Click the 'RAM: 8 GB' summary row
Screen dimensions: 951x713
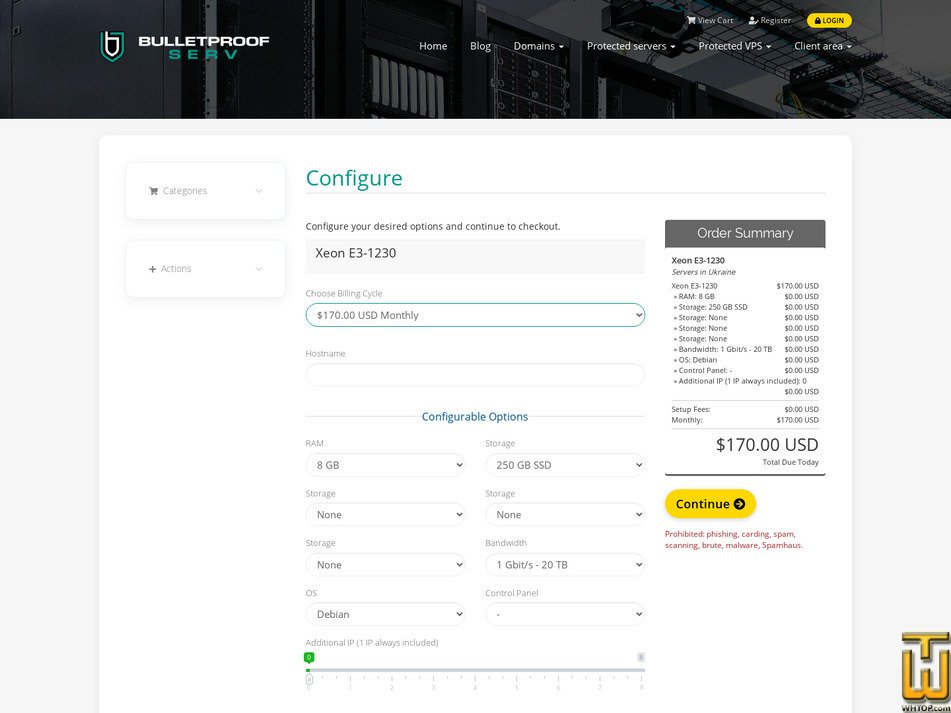[745, 296]
